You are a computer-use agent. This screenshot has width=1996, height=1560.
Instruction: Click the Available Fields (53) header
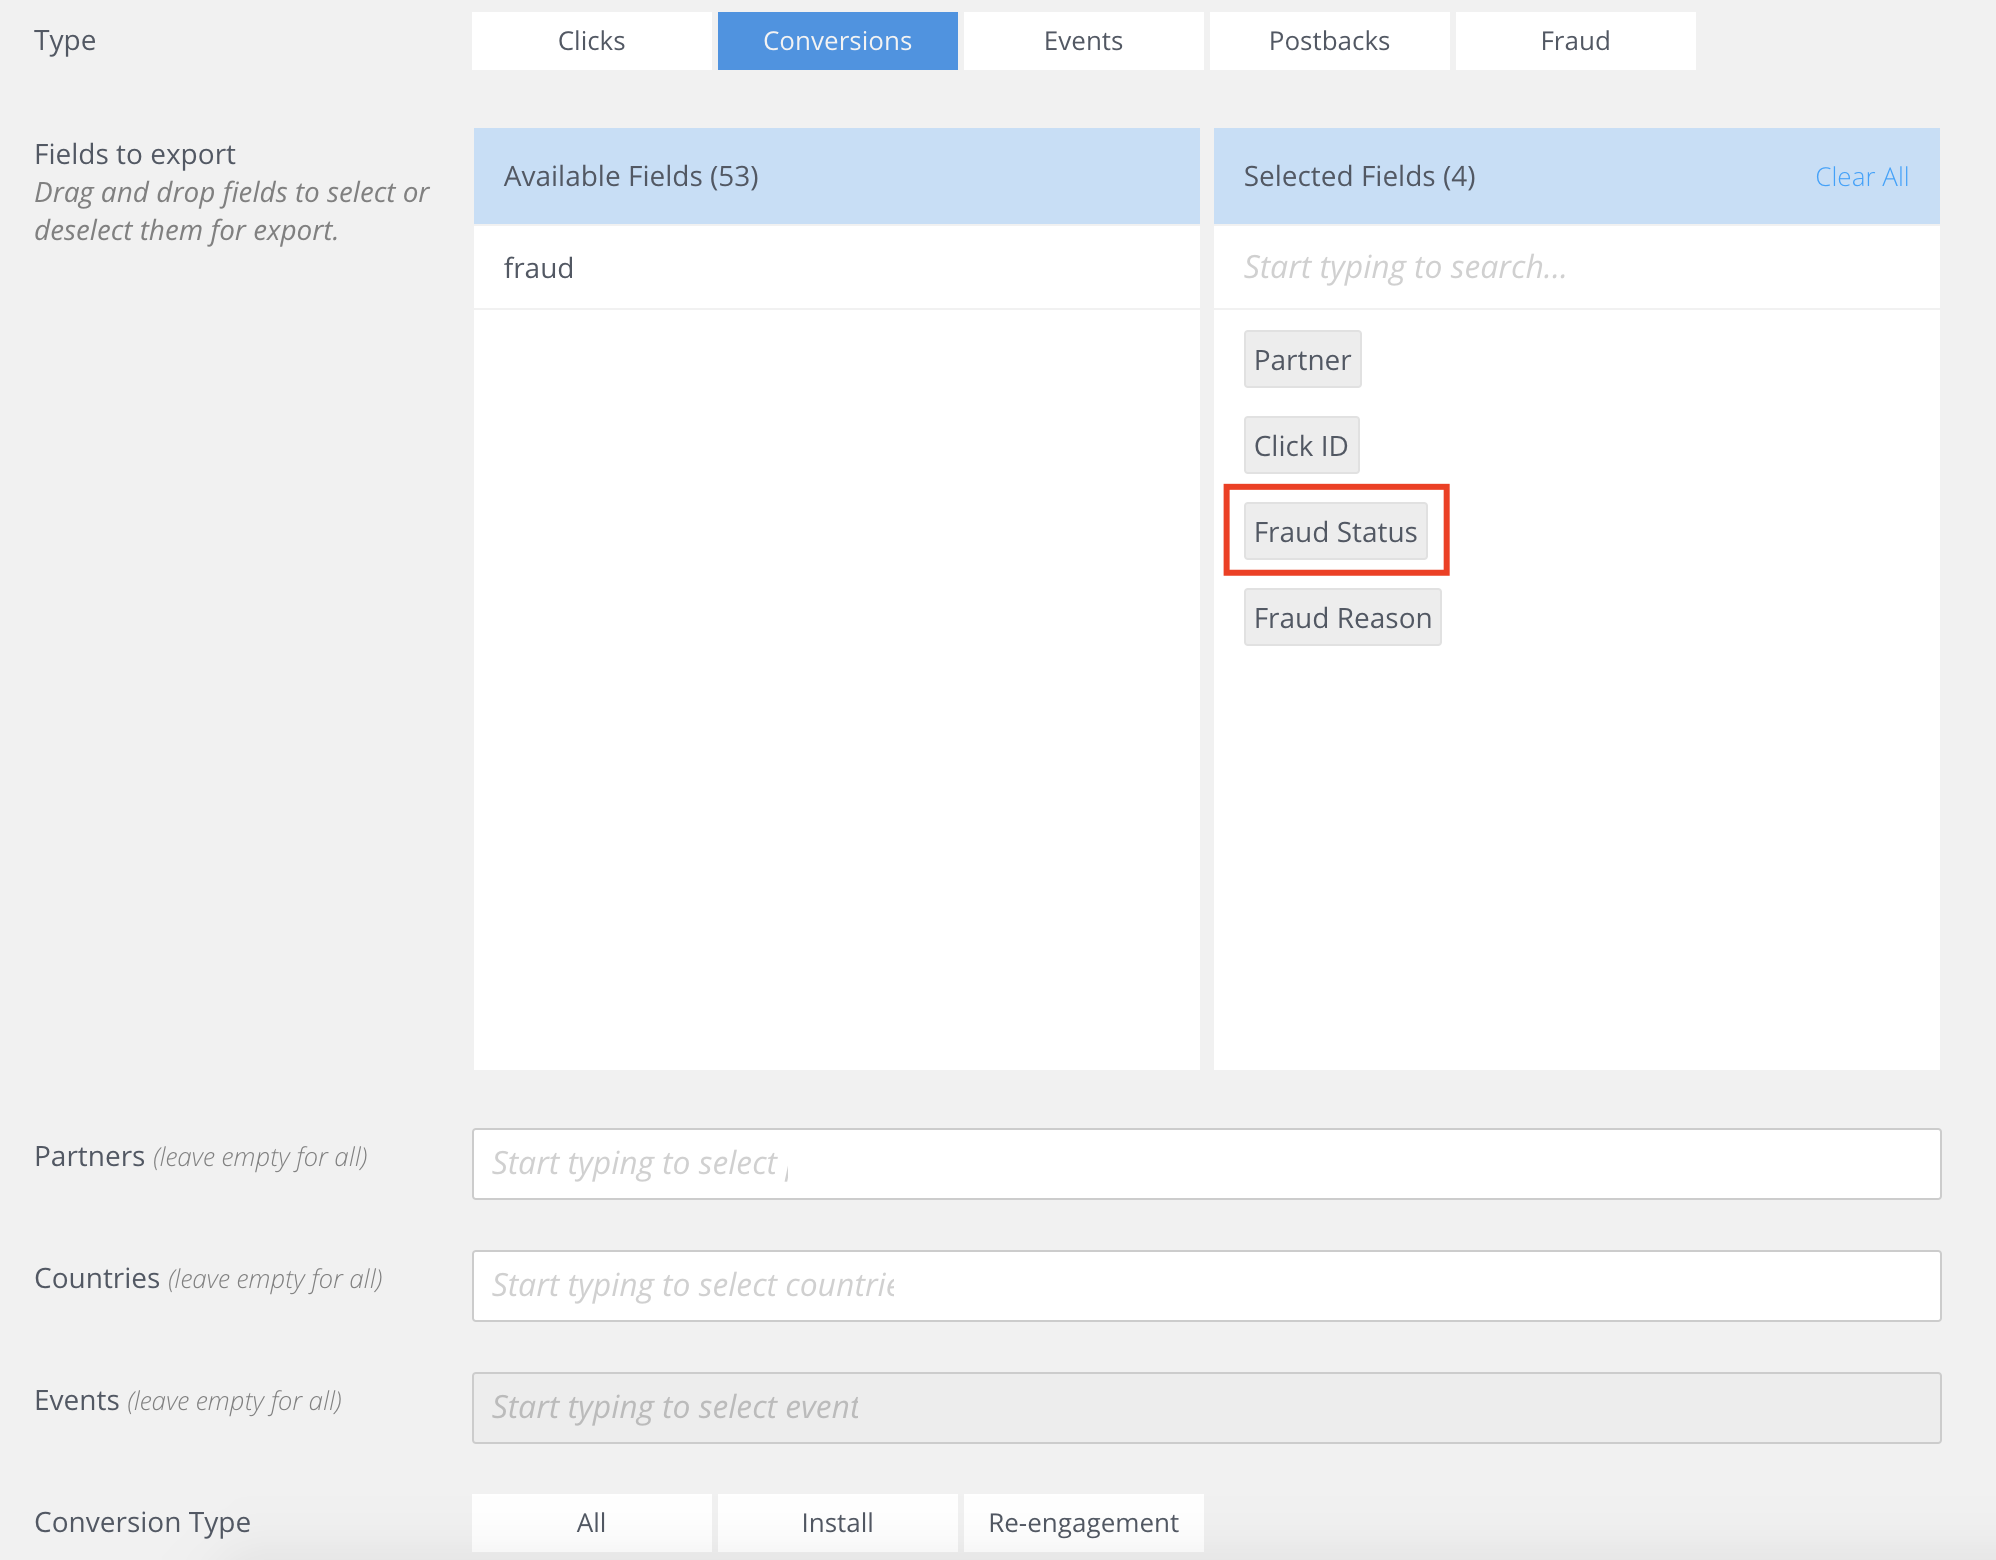(x=631, y=177)
